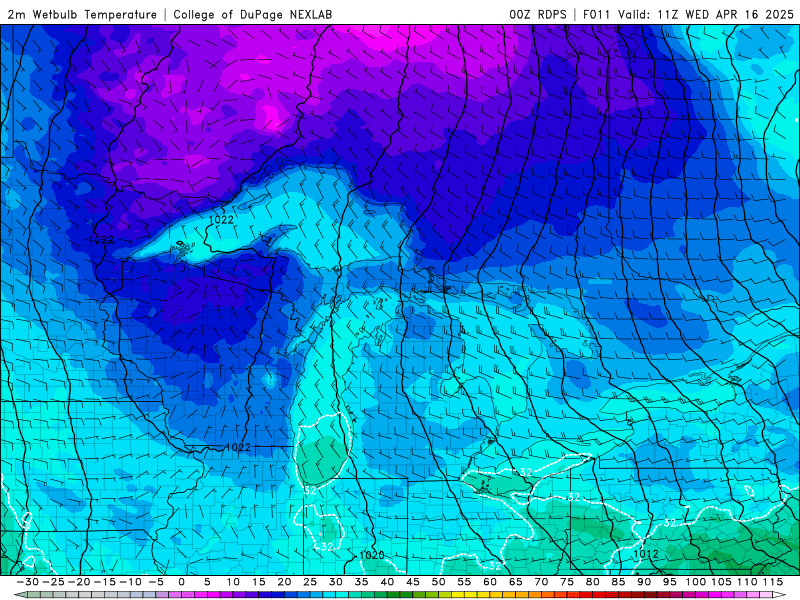Click the 85 value on the color scale

point(618,582)
